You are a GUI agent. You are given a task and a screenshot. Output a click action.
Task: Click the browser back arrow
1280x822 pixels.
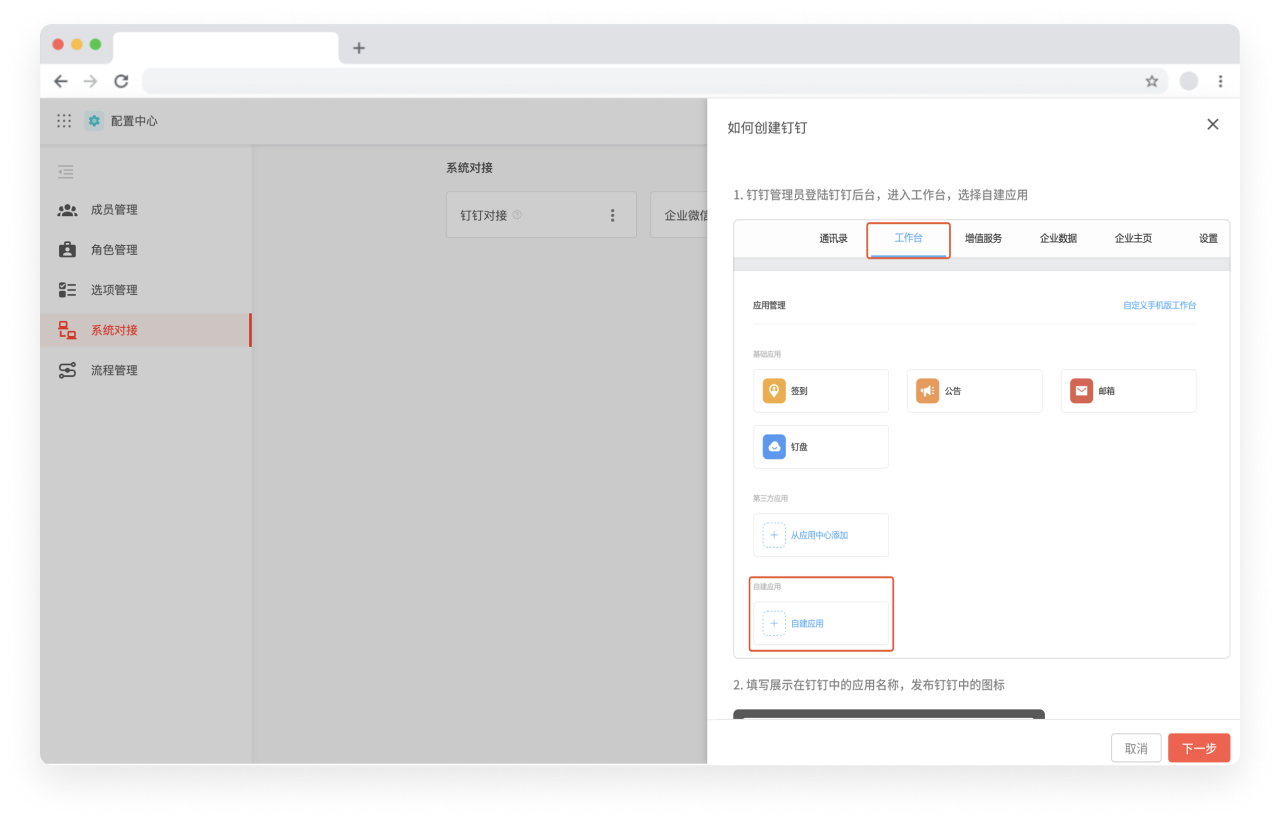point(61,81)
